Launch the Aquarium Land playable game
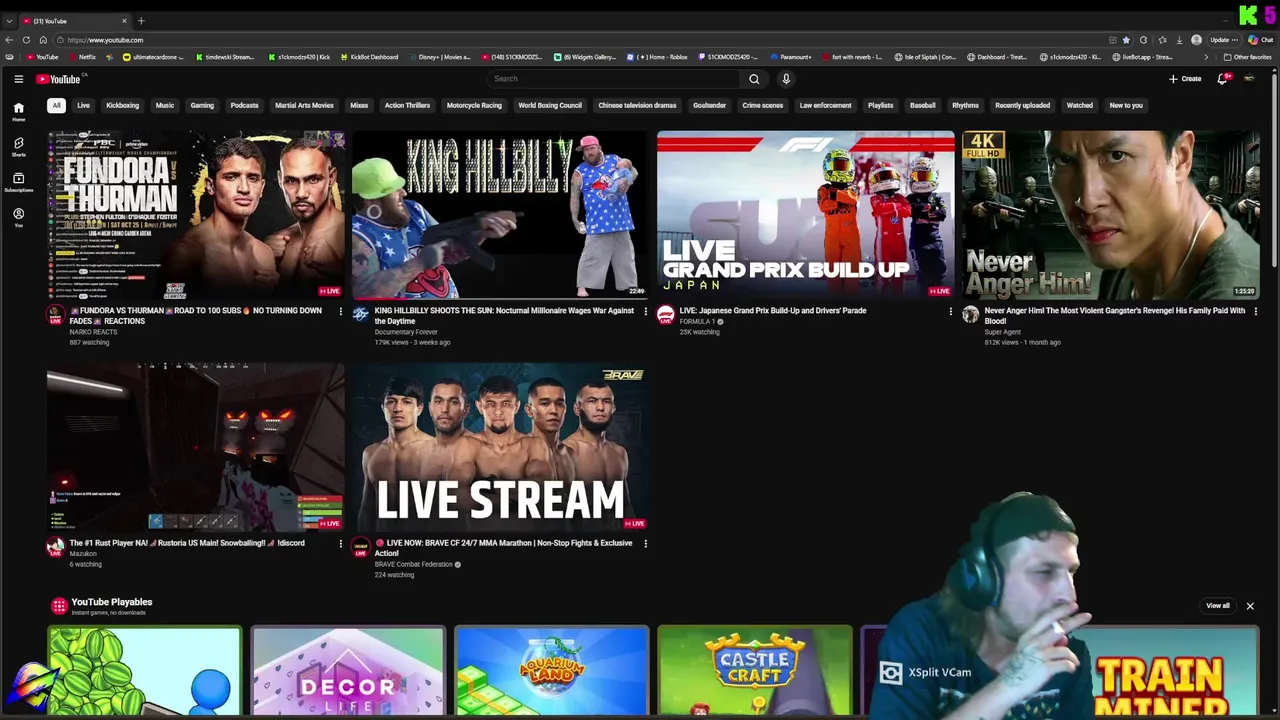The width and height of the screenshot is (1280, 720). pos(552,671)
